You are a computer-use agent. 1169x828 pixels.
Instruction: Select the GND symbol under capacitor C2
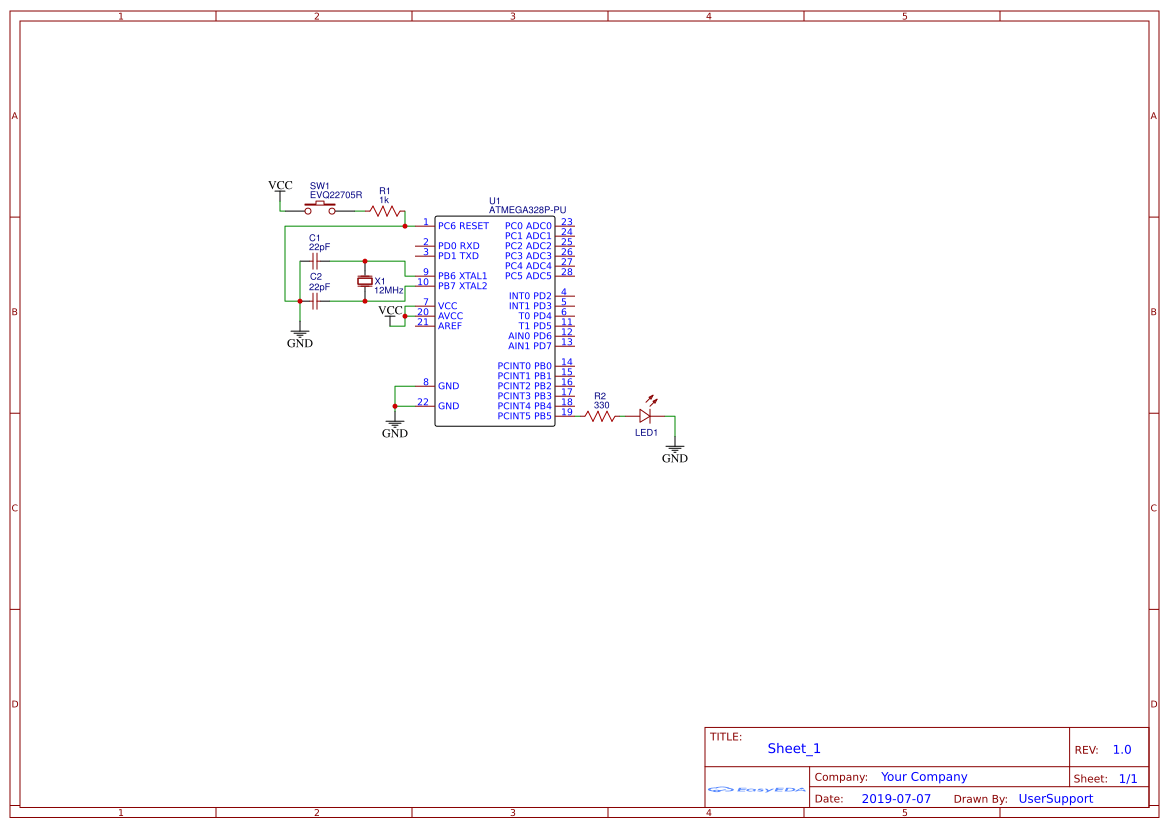[x=299, y=334]
